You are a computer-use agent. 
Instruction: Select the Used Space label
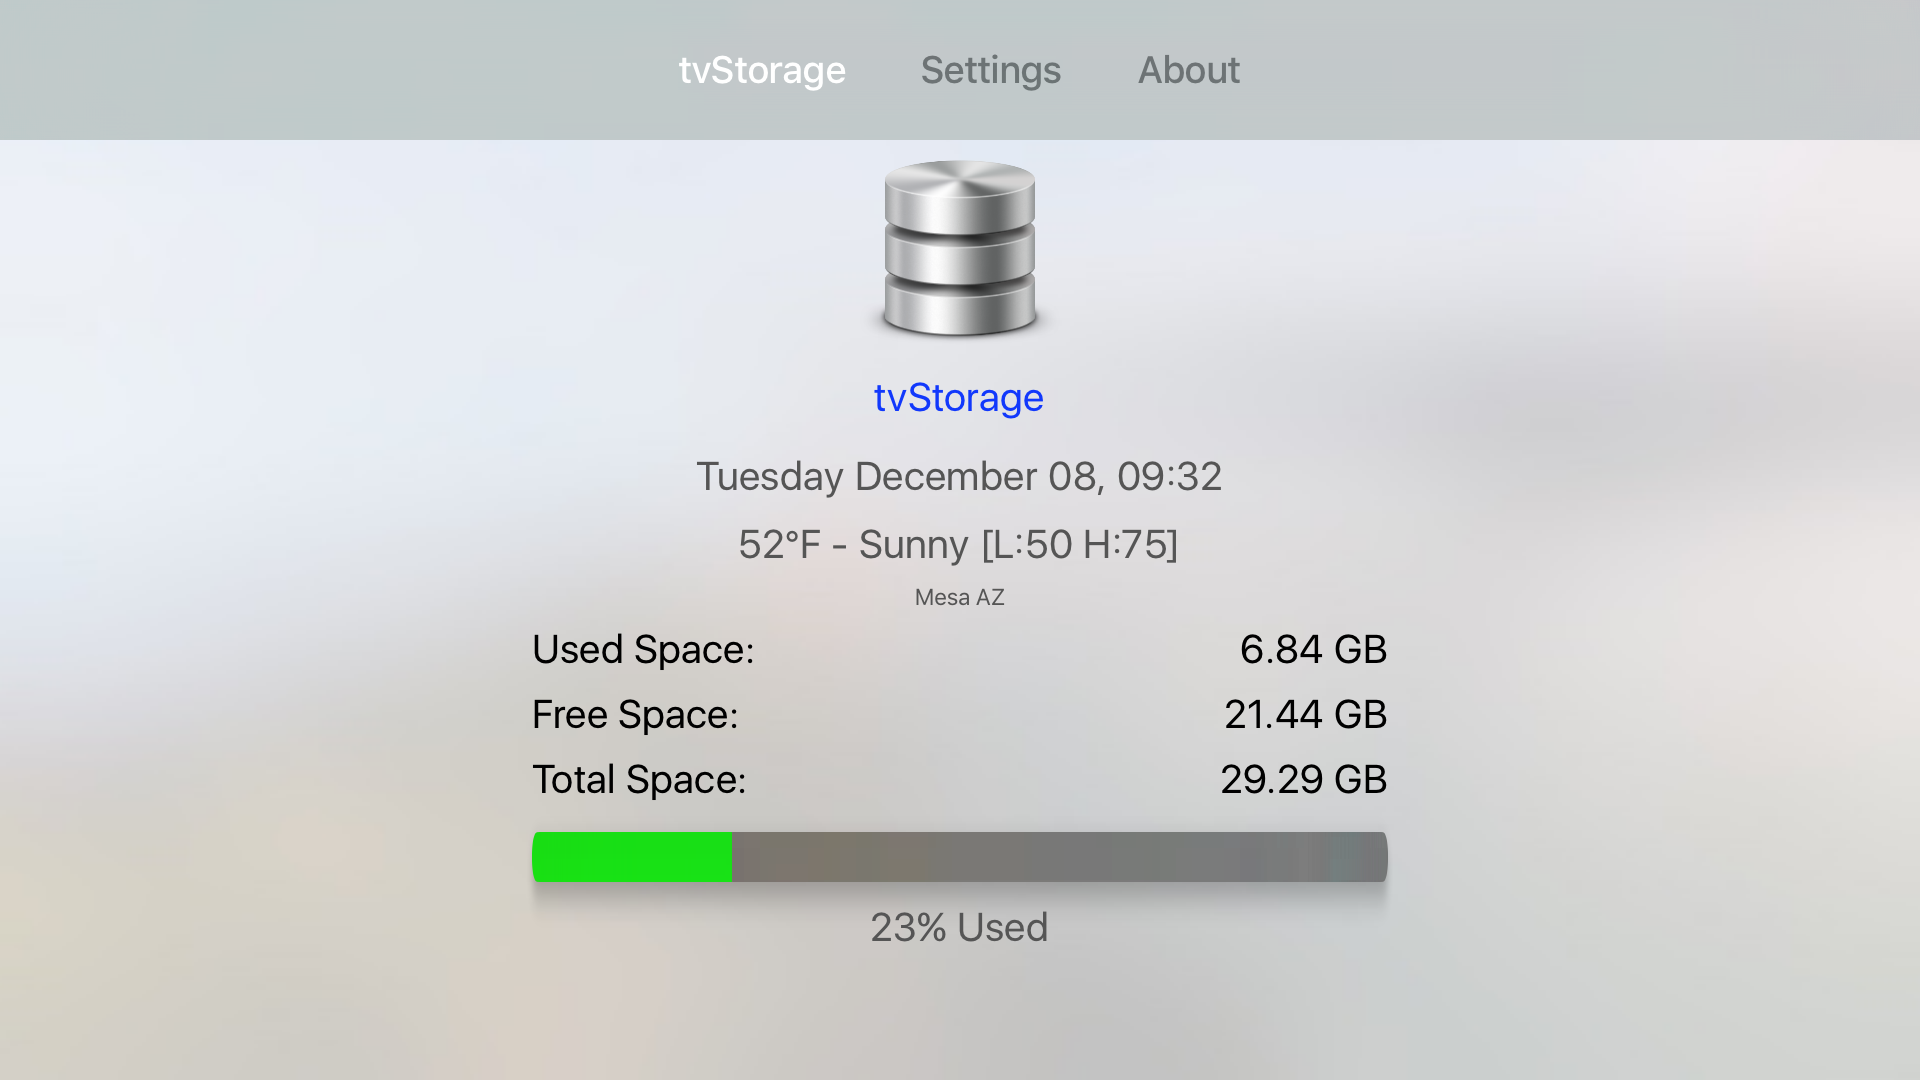pyautogui.click(x=643, y=650)
